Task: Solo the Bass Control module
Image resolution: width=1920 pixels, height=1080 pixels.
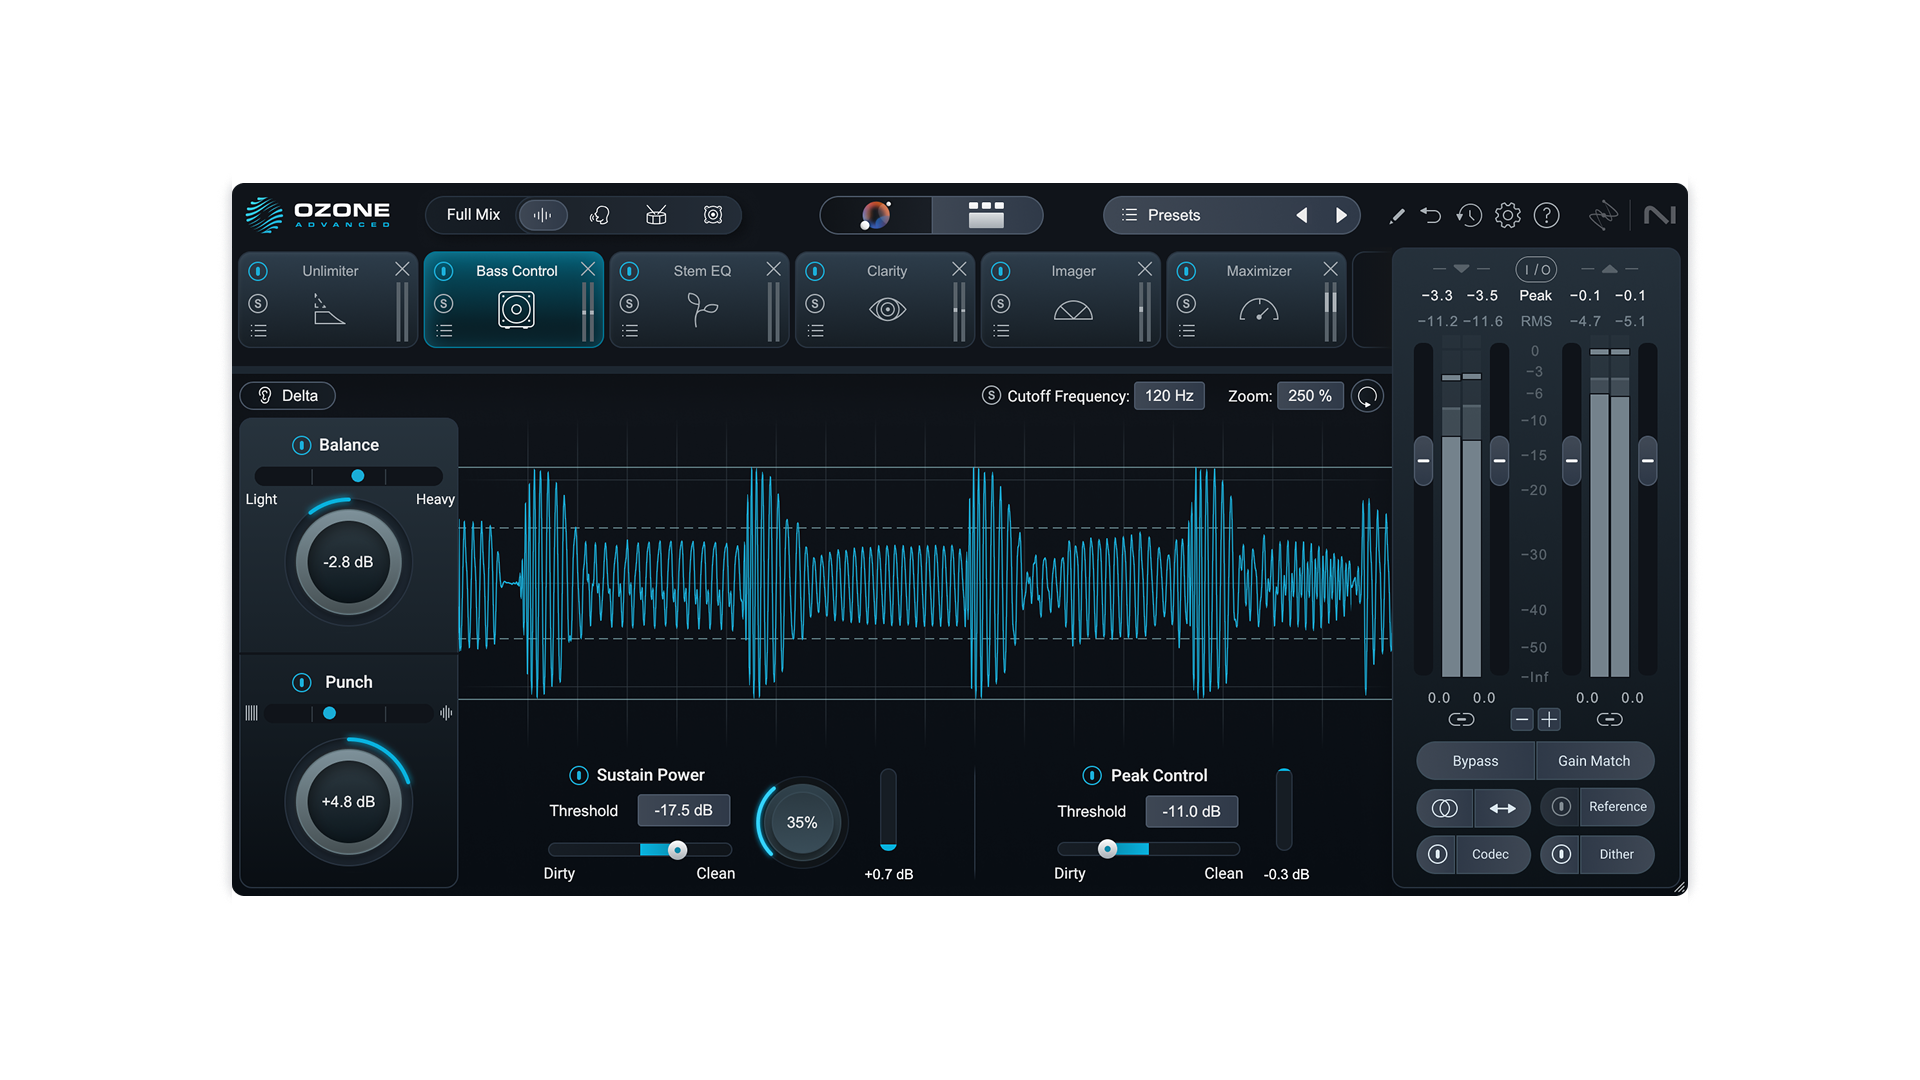Action: [x=445, y=302]
